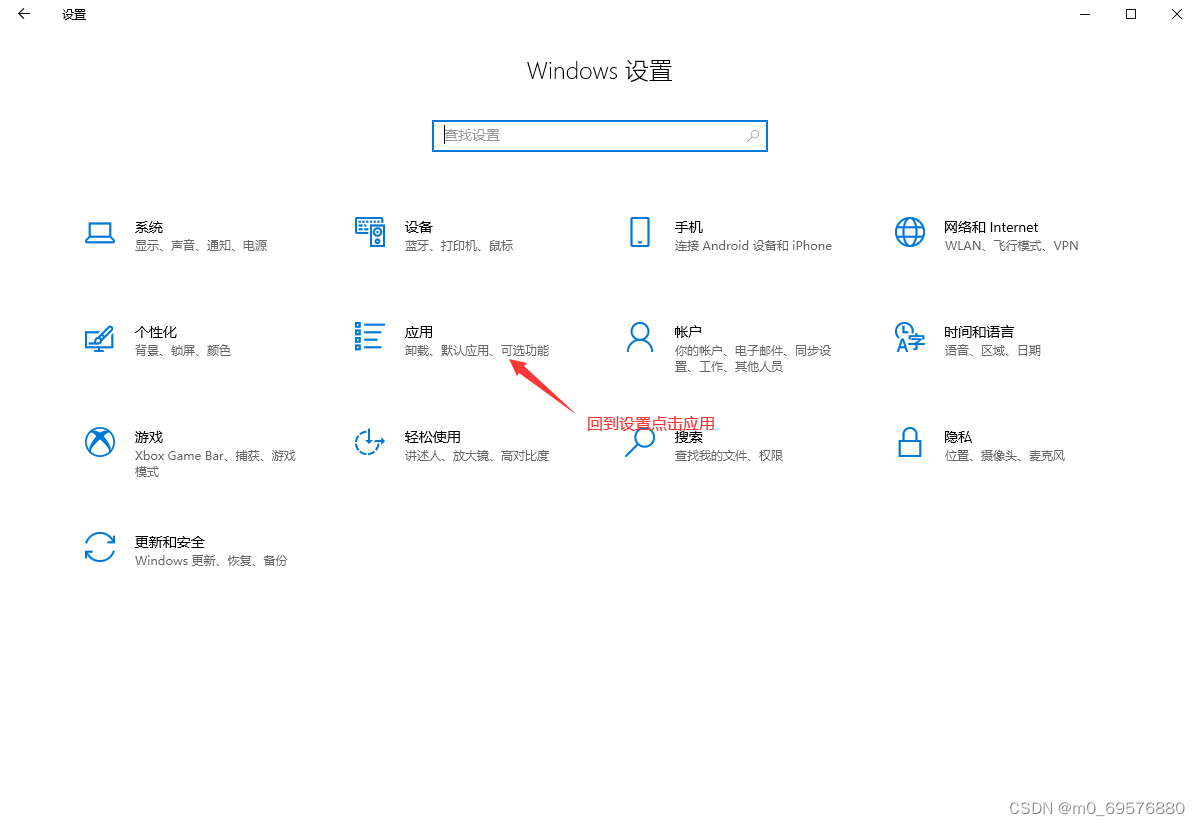Open 时间和语言 settings title
The height and width of the screenshot is (826, 1200).
(979, 332)
